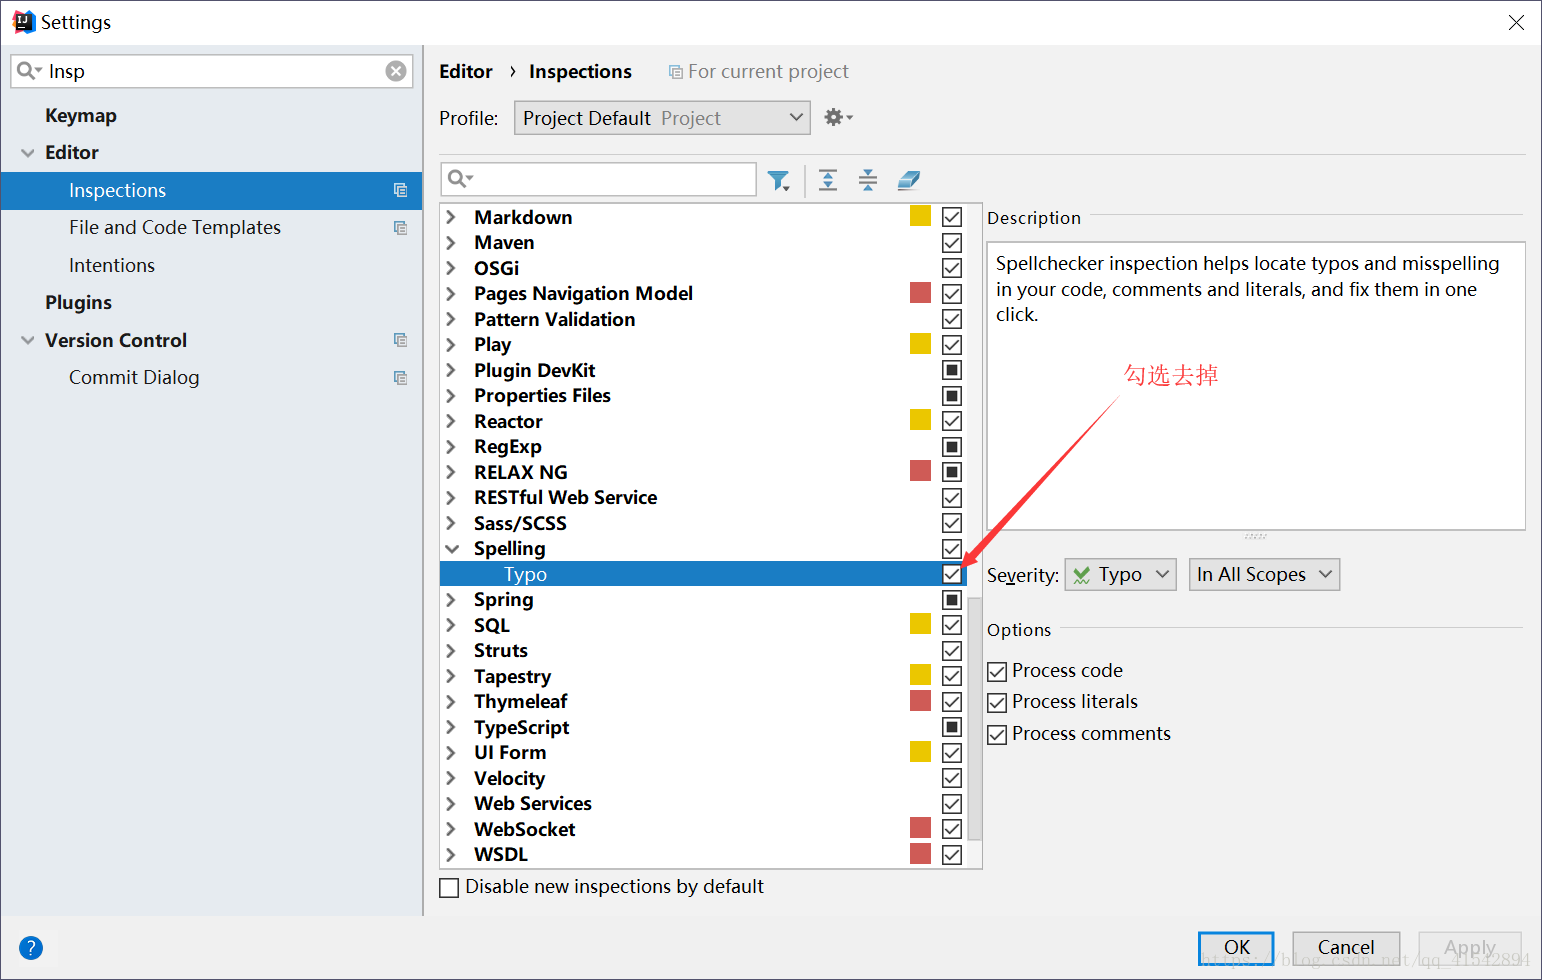This screenshot has width=1542, height=980.
Task: Expand all inspection groups
Action: point(828,180)
